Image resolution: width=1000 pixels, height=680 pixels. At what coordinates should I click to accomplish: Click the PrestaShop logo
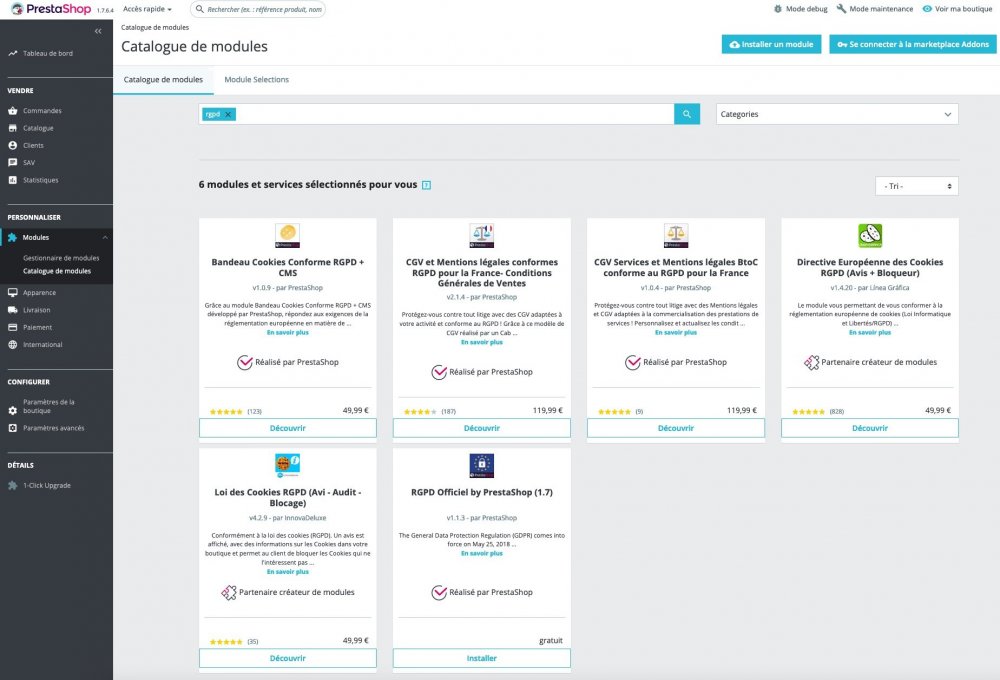click(x=51, y=9)
